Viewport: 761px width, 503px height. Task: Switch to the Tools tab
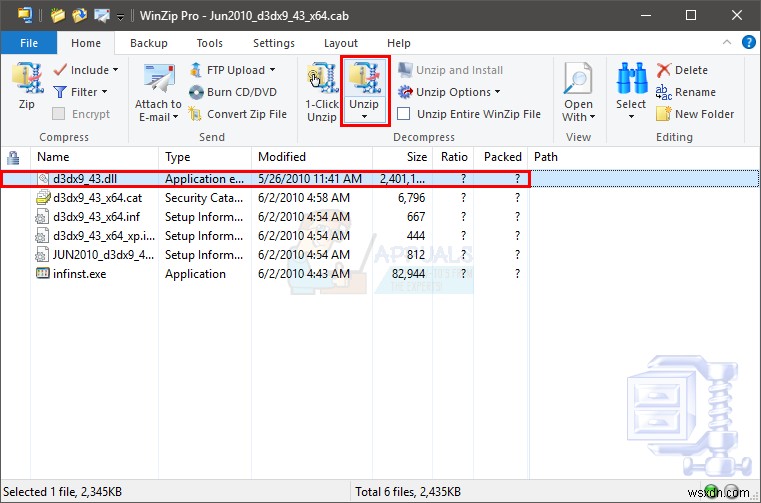pyautogui.click(x=210, y=43)
